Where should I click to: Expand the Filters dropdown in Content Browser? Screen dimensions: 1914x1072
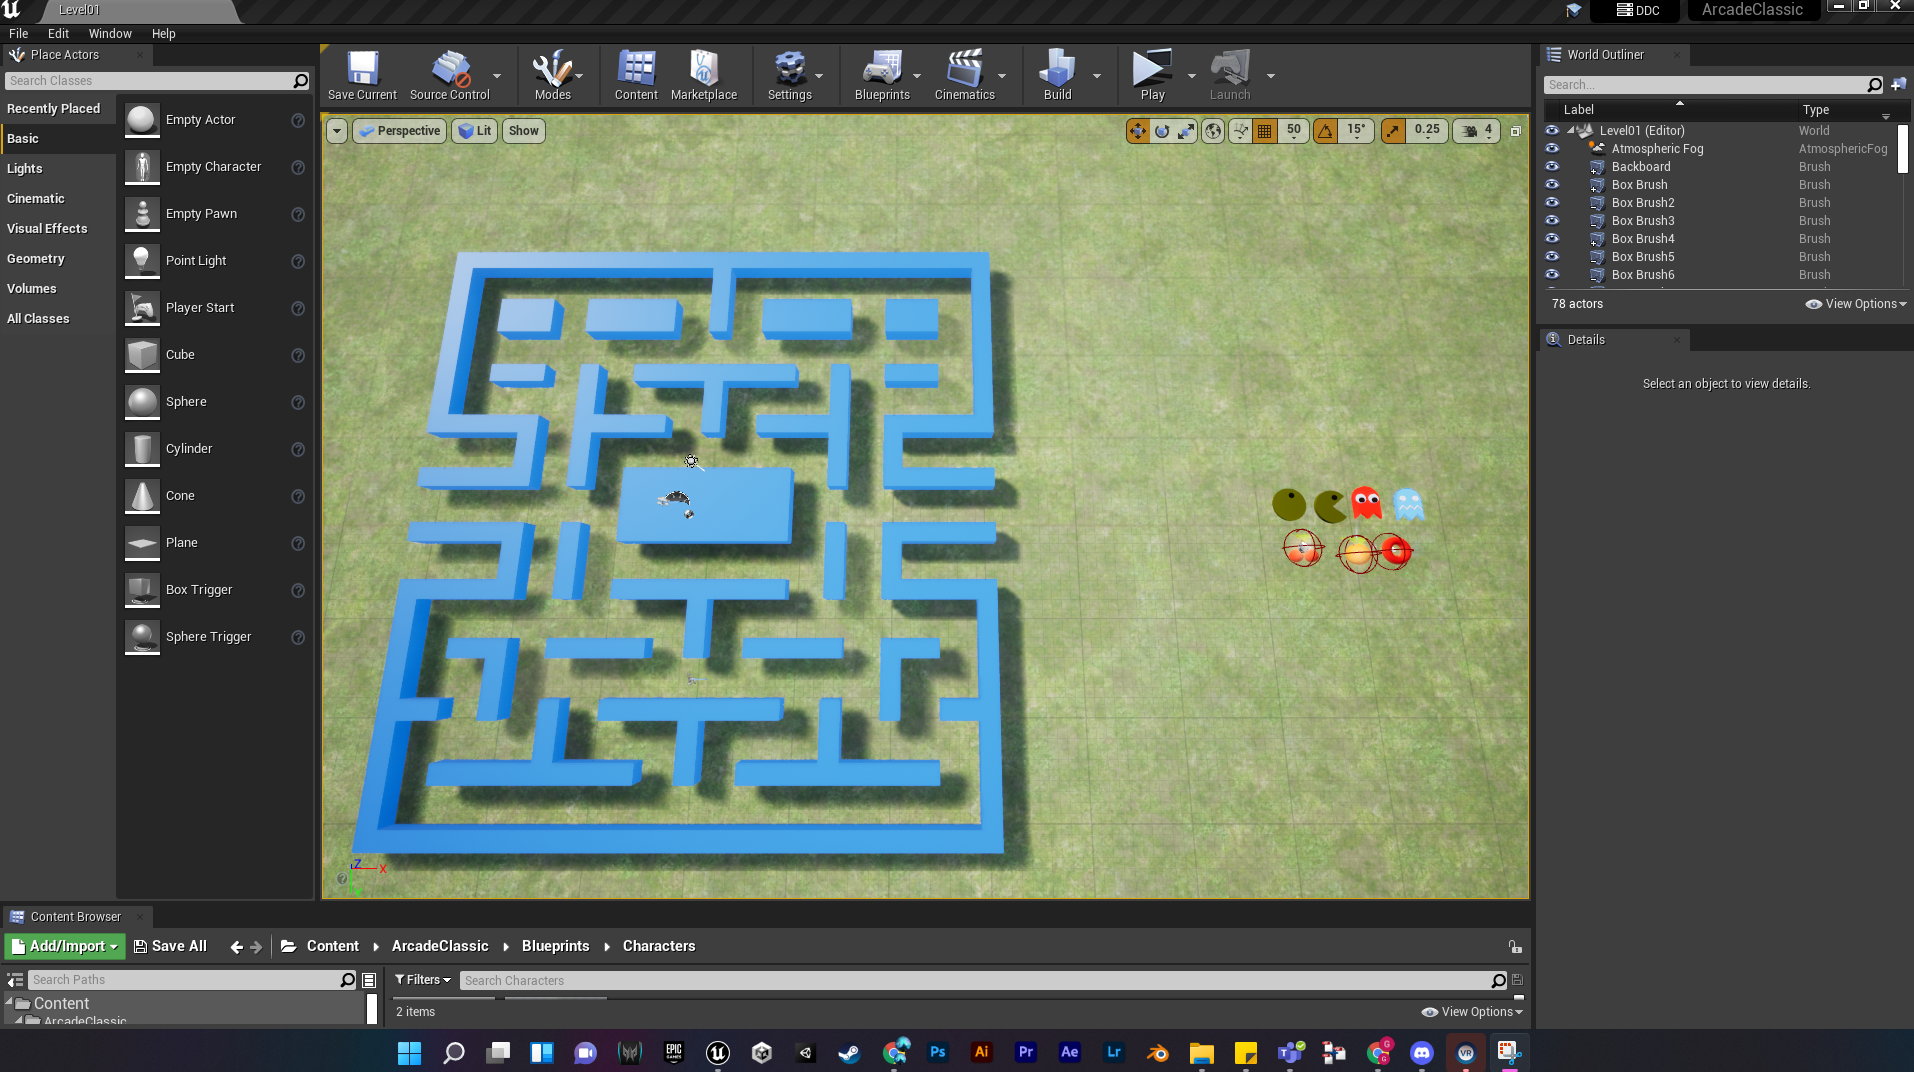tap(422, 980)
